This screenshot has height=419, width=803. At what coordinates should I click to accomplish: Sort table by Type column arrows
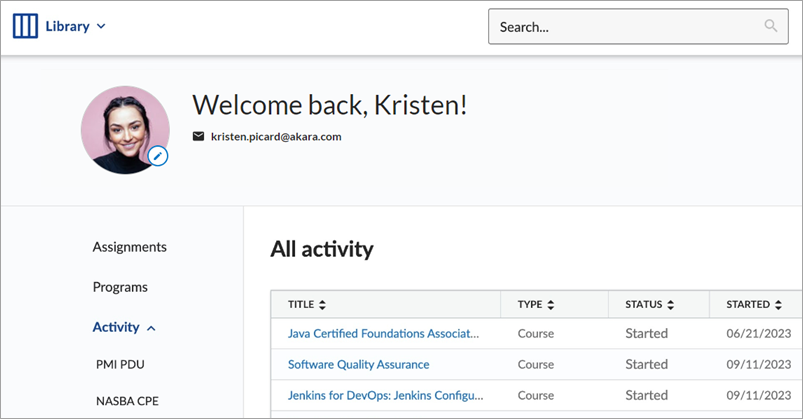click(x=551, y=304)
